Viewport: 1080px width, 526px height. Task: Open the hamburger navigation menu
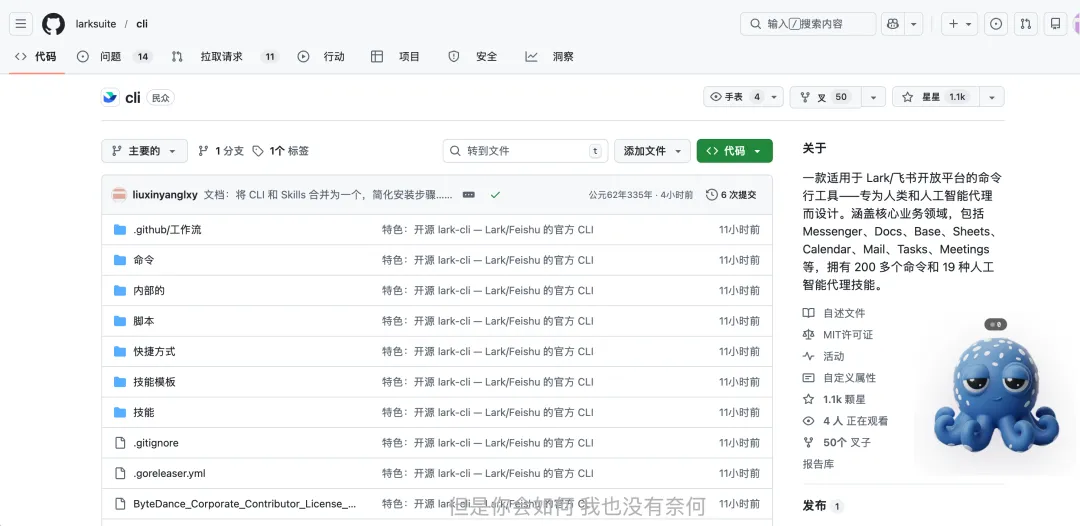tap(21, 24)
